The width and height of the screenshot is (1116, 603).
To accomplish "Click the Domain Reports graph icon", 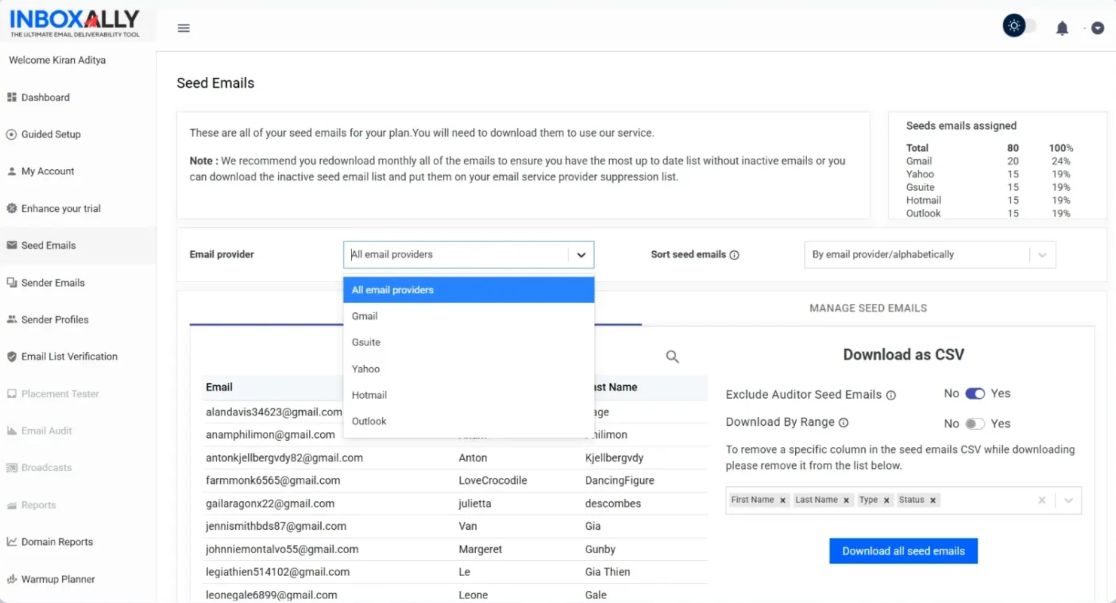I will pyautogui.click(x=11, y=541).
